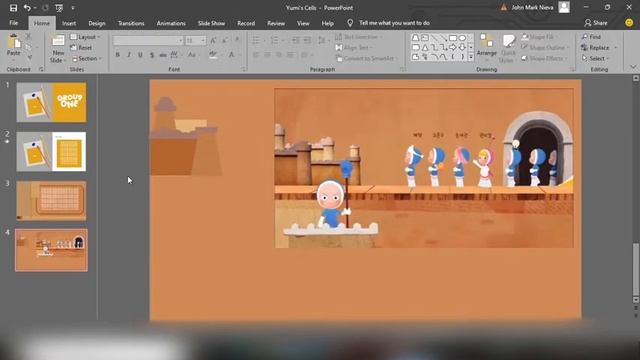The width and height of the screenshot is (640, 360).
Task: Click the Reset slide button
Action: 81,48
